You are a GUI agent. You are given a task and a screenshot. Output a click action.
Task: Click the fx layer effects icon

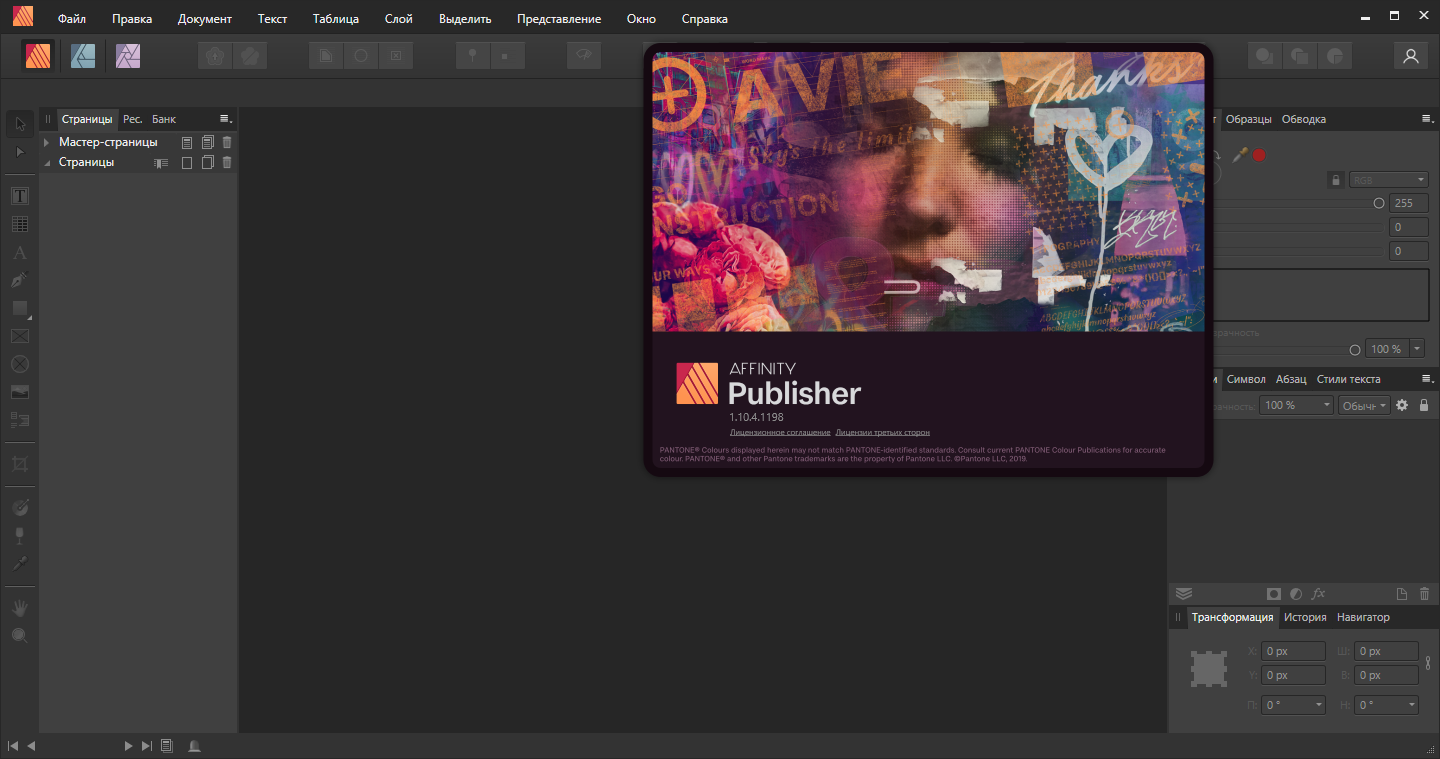tap(1319, 594)
